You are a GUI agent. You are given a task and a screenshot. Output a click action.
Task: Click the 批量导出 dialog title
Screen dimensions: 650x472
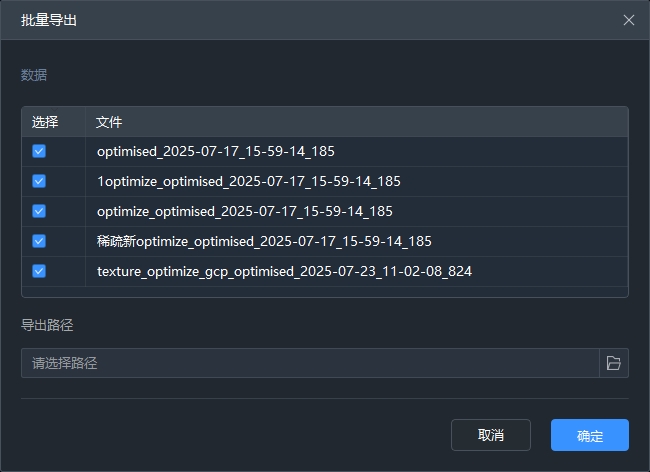[x=49, y=20]
